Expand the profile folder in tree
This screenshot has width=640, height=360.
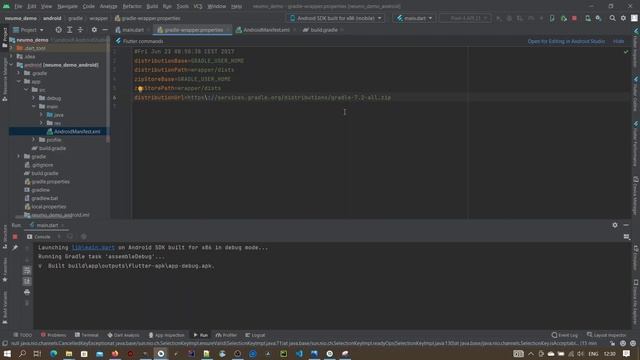(x=34, y=140)
